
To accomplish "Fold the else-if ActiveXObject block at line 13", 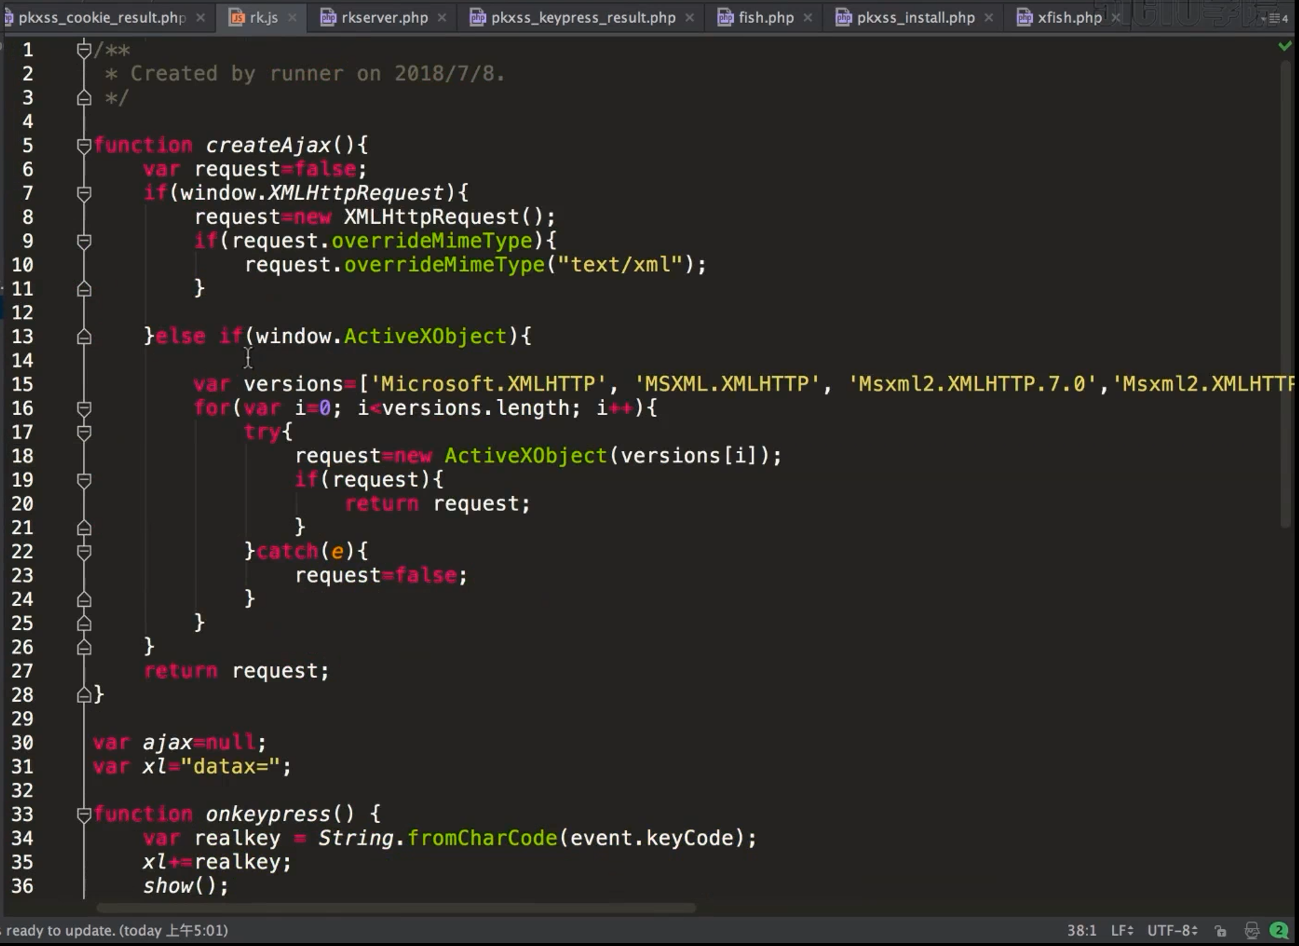I will 84,336.
